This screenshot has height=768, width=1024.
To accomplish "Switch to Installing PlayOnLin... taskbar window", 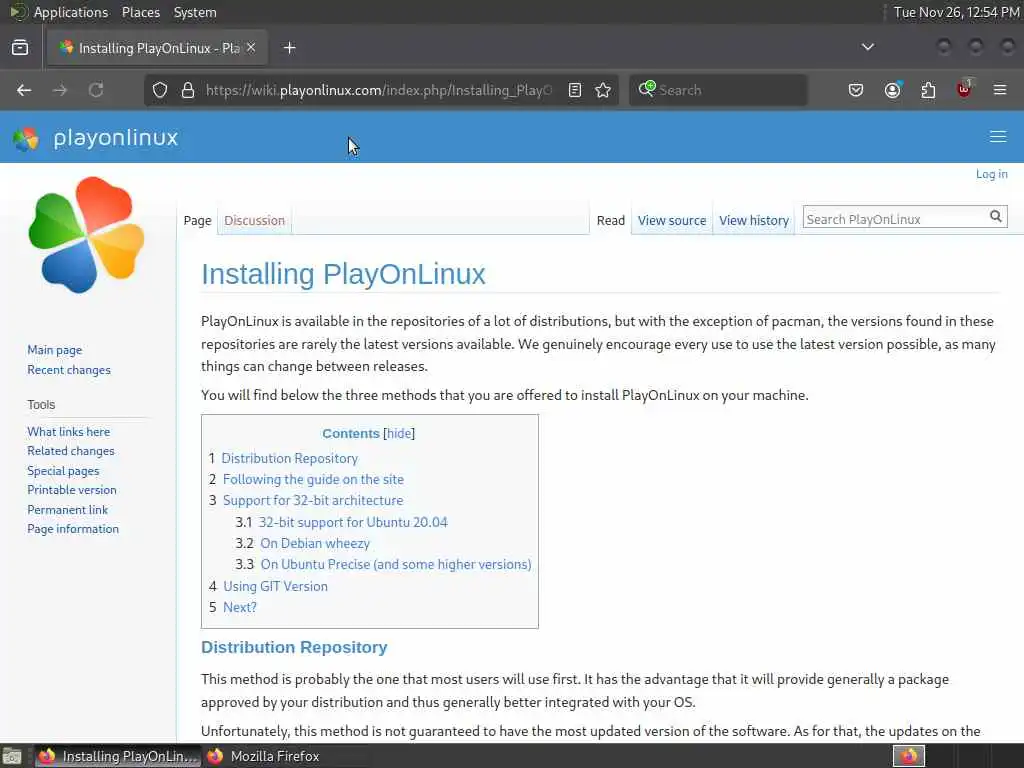I will tap(118, 756).
